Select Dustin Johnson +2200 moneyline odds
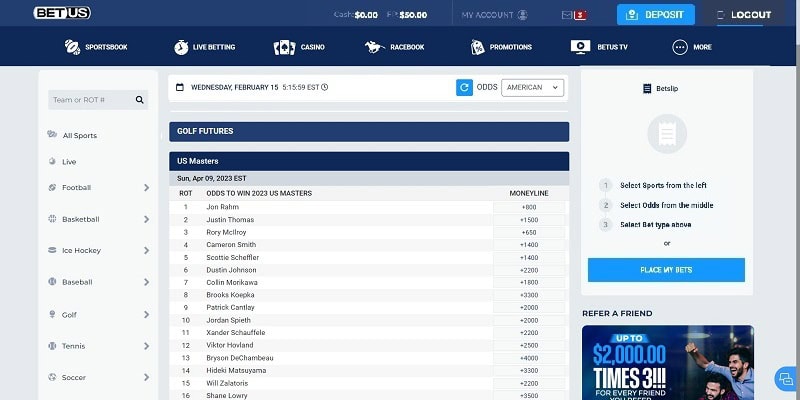Viewport: 800px width, 400px height. [529, 270]
